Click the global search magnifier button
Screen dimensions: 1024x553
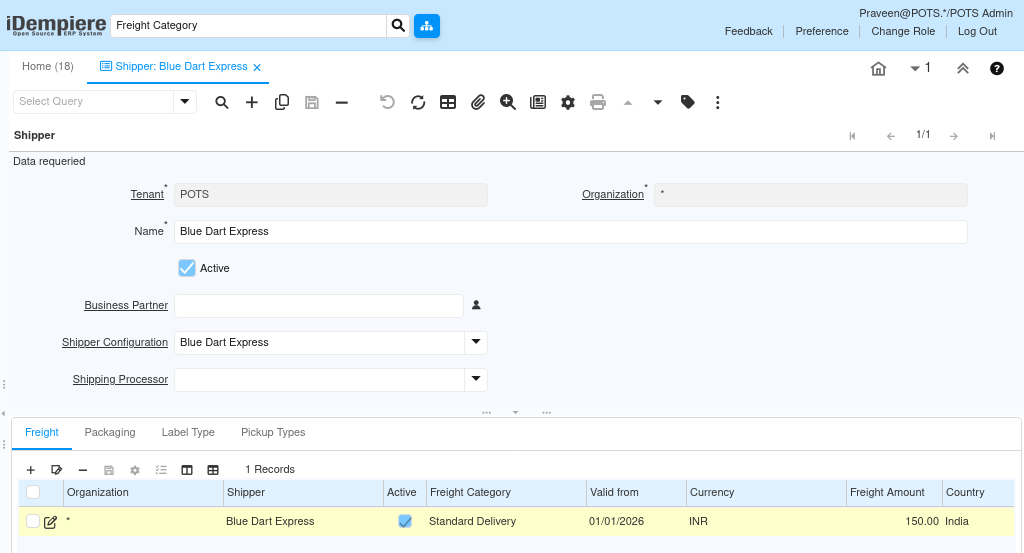click(398, 25)
